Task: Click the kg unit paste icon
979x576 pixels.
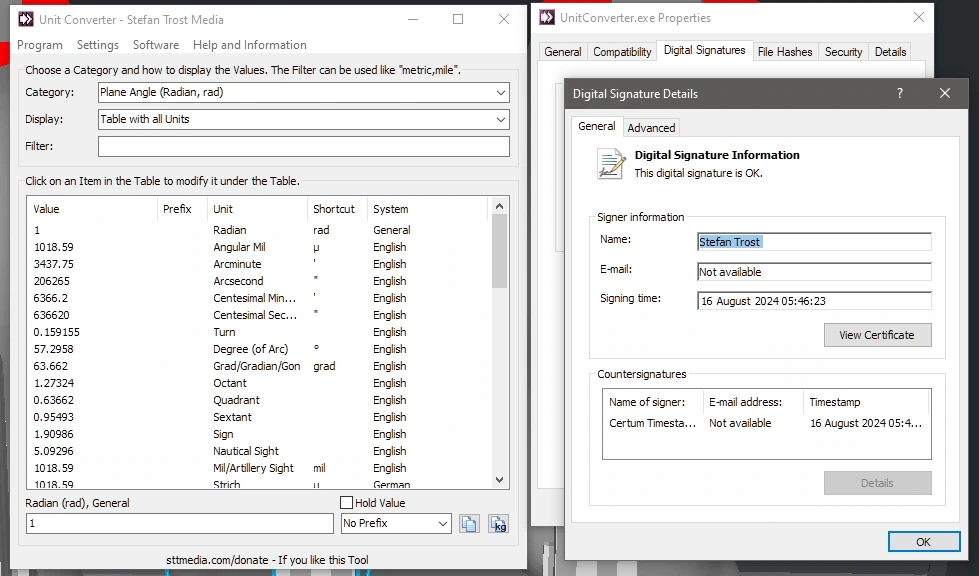Action: [x=498, y=524]
